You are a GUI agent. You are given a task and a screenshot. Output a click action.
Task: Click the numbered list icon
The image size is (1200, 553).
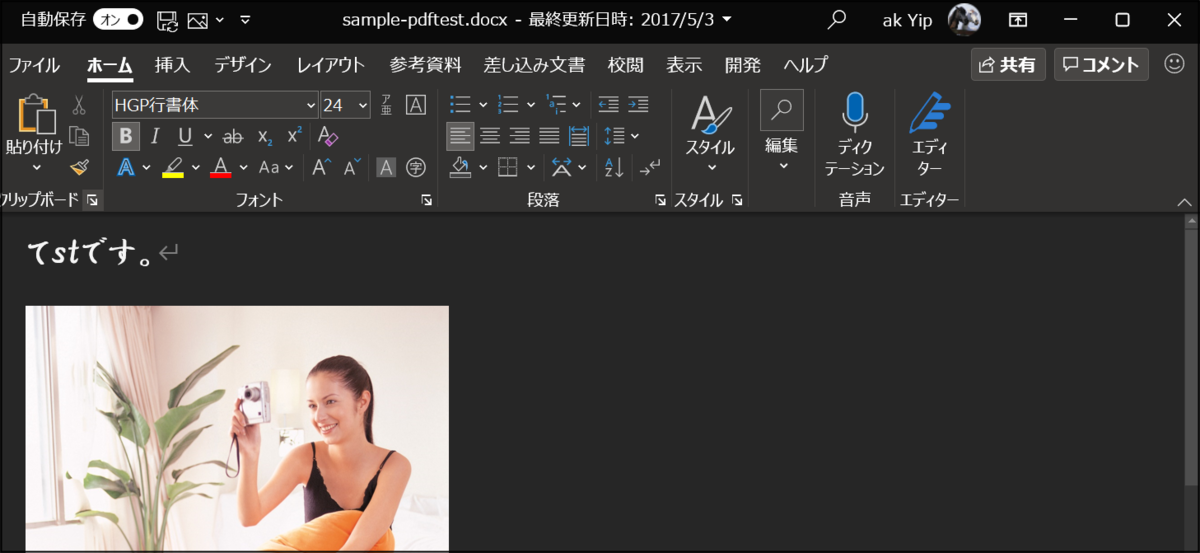click(508, 105)
